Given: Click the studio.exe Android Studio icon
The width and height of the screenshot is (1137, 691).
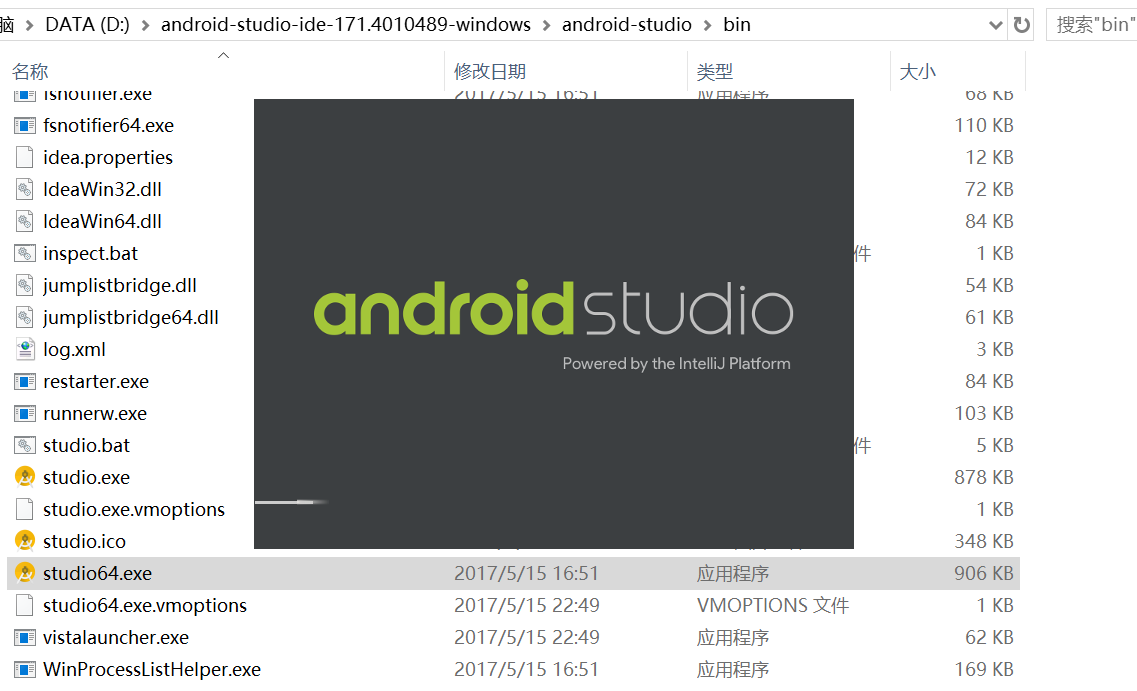Looking at the screenshot, I should 25,477.
